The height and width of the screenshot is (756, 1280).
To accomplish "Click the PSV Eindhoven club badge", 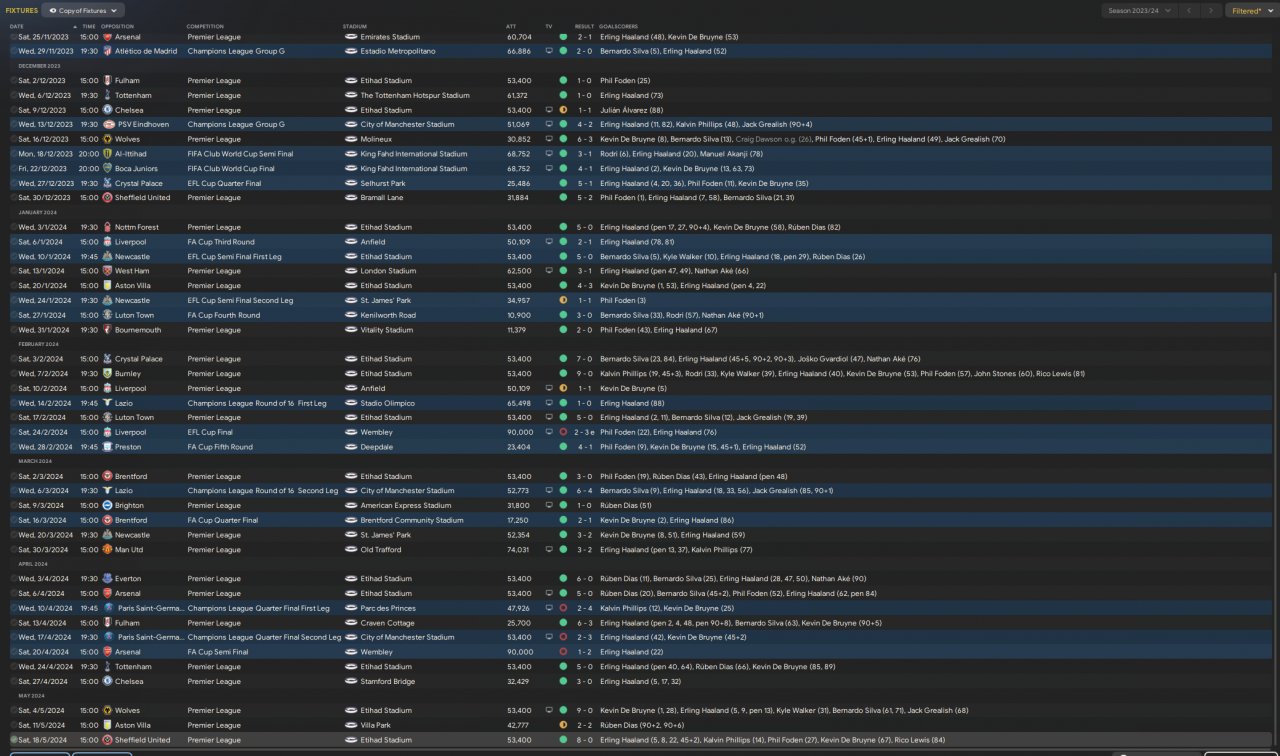I will click(107, 125).
